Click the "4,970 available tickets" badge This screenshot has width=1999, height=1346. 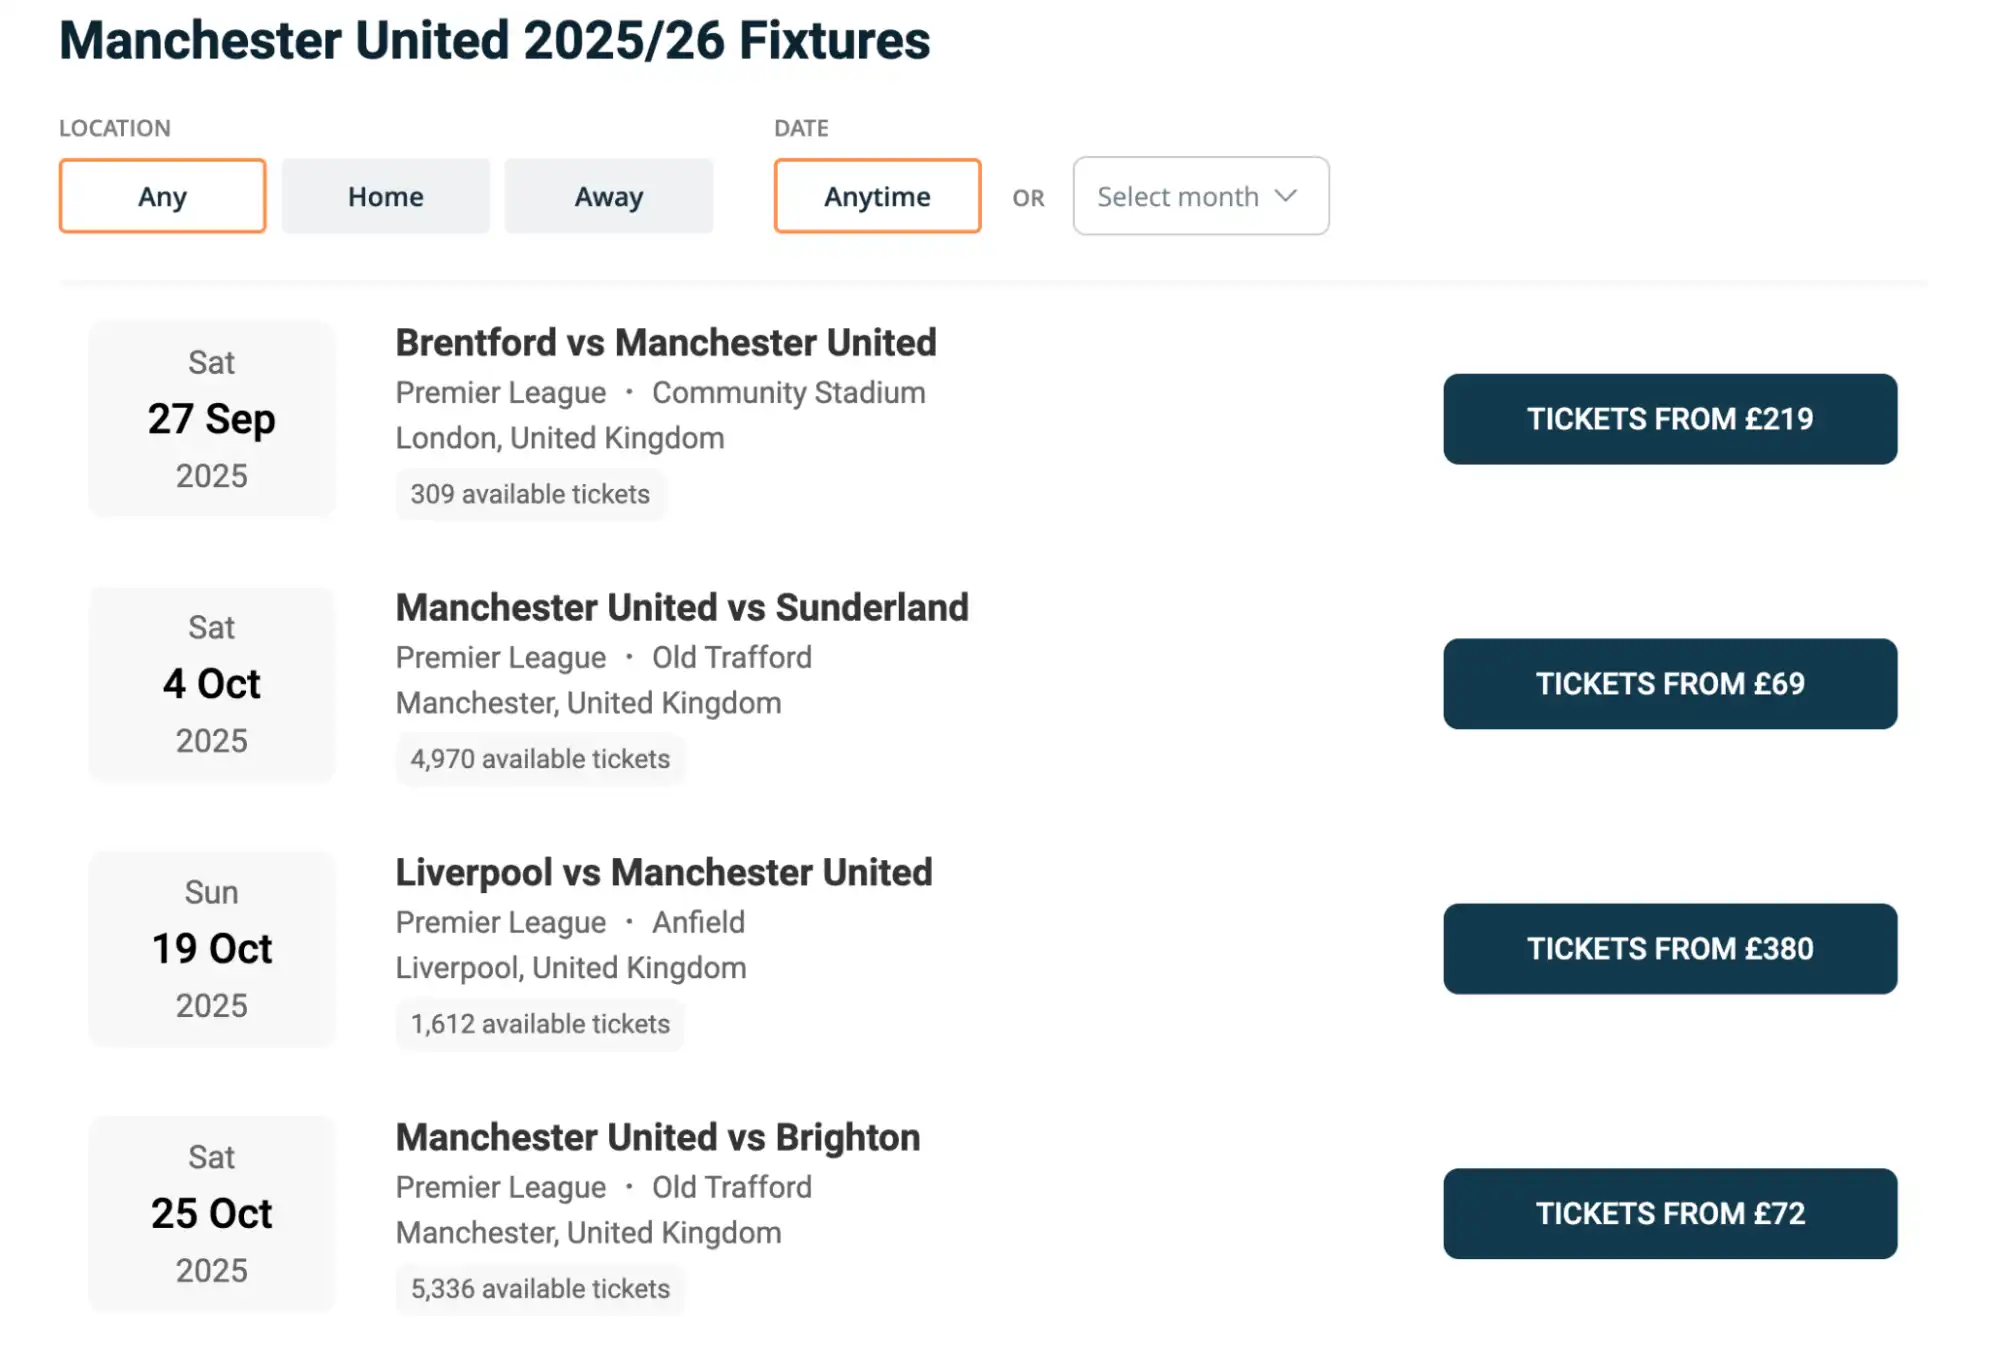(x=540, y=758)
